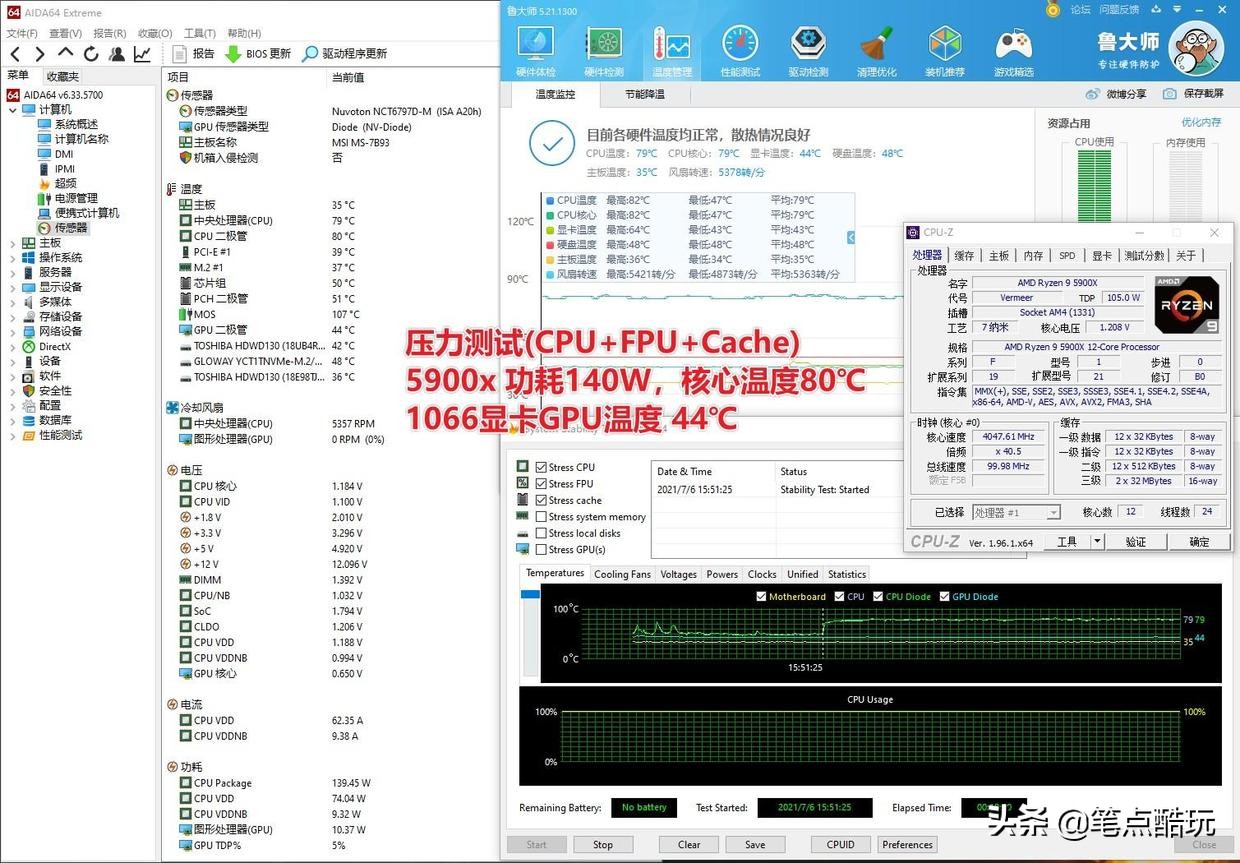Click the 验证 button in CPU-Z

pos(1140,541)
